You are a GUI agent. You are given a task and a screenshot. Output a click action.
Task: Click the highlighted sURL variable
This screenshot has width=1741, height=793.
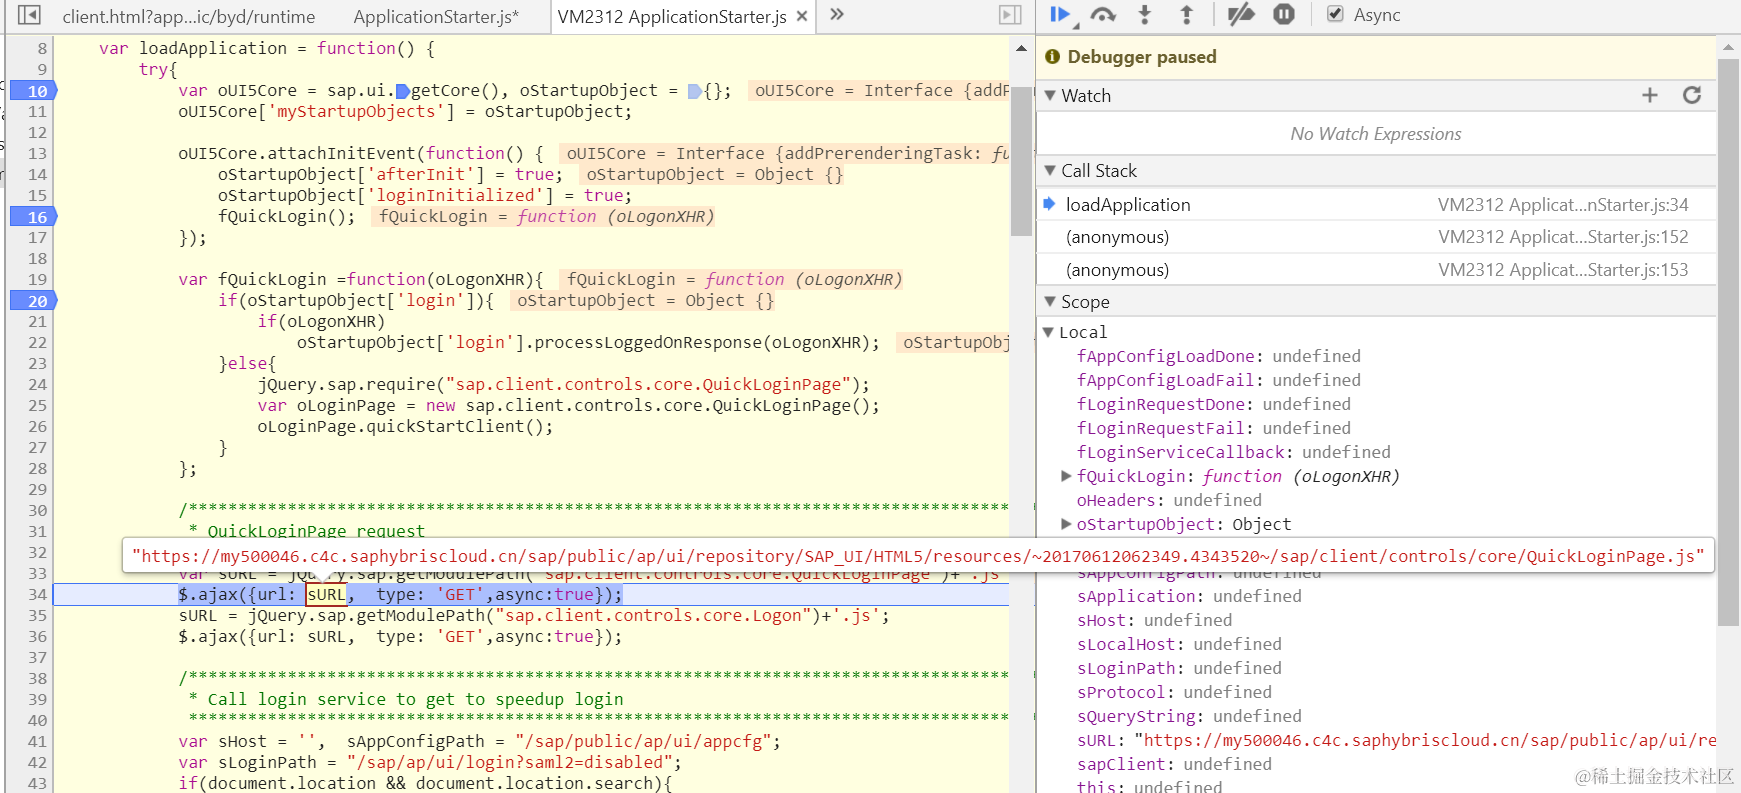point(326,594)
